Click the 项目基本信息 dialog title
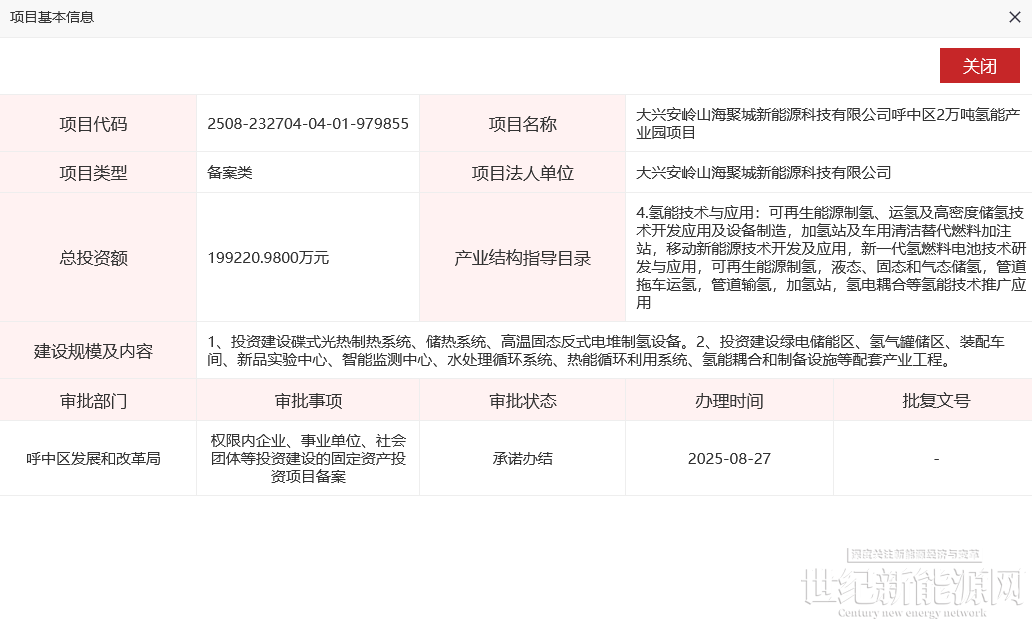The height and width of the screenshot is (623, 1032). tap(52, 18)
